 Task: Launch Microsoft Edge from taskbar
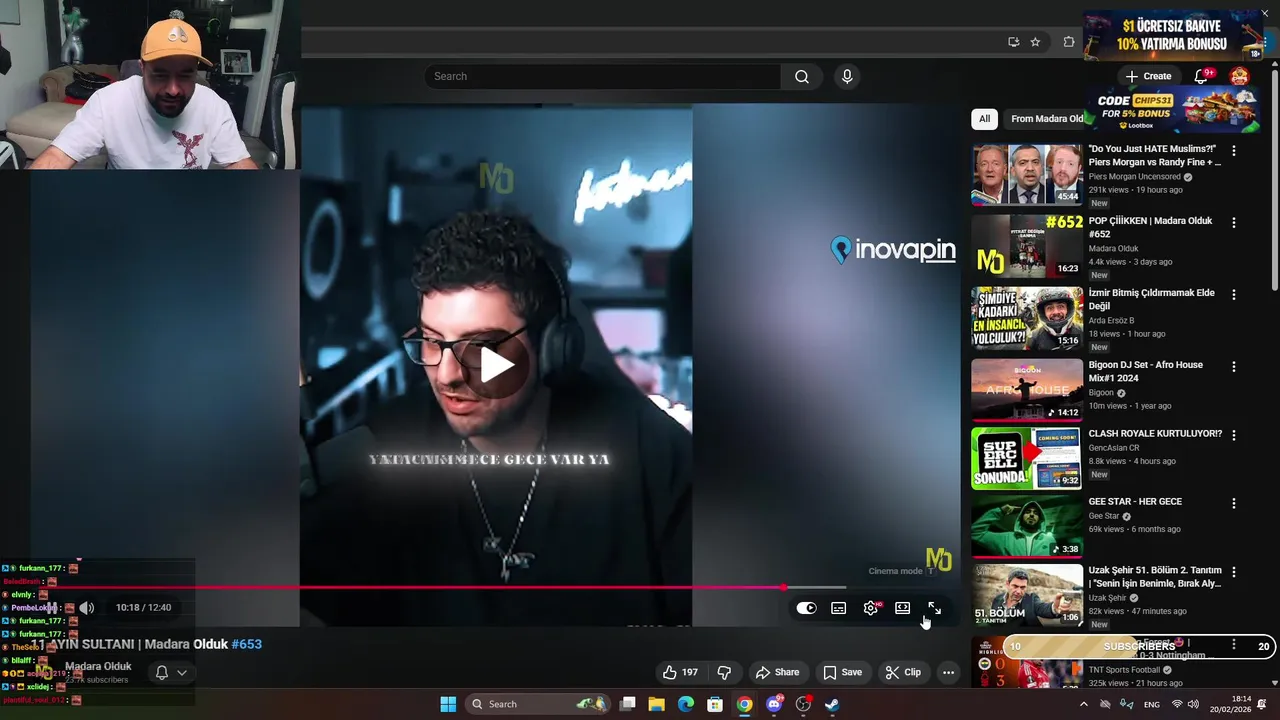point(686,704)
